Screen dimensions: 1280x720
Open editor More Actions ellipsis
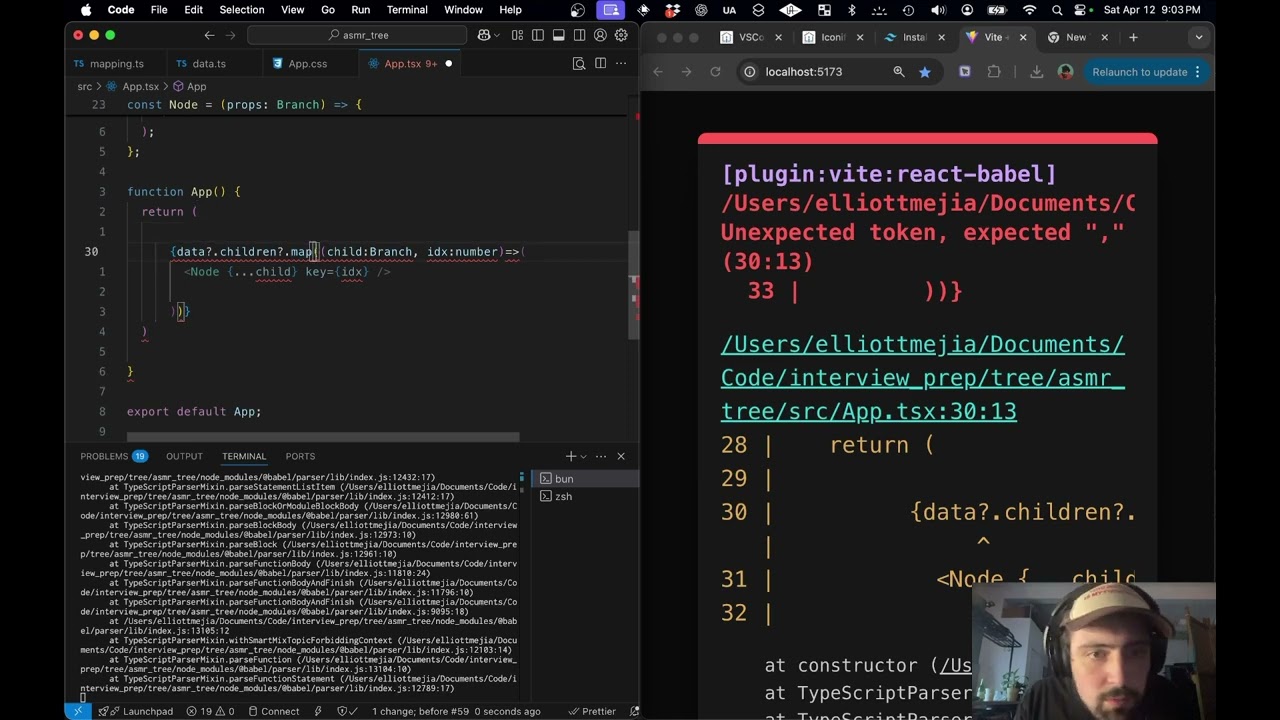[621, 63]
